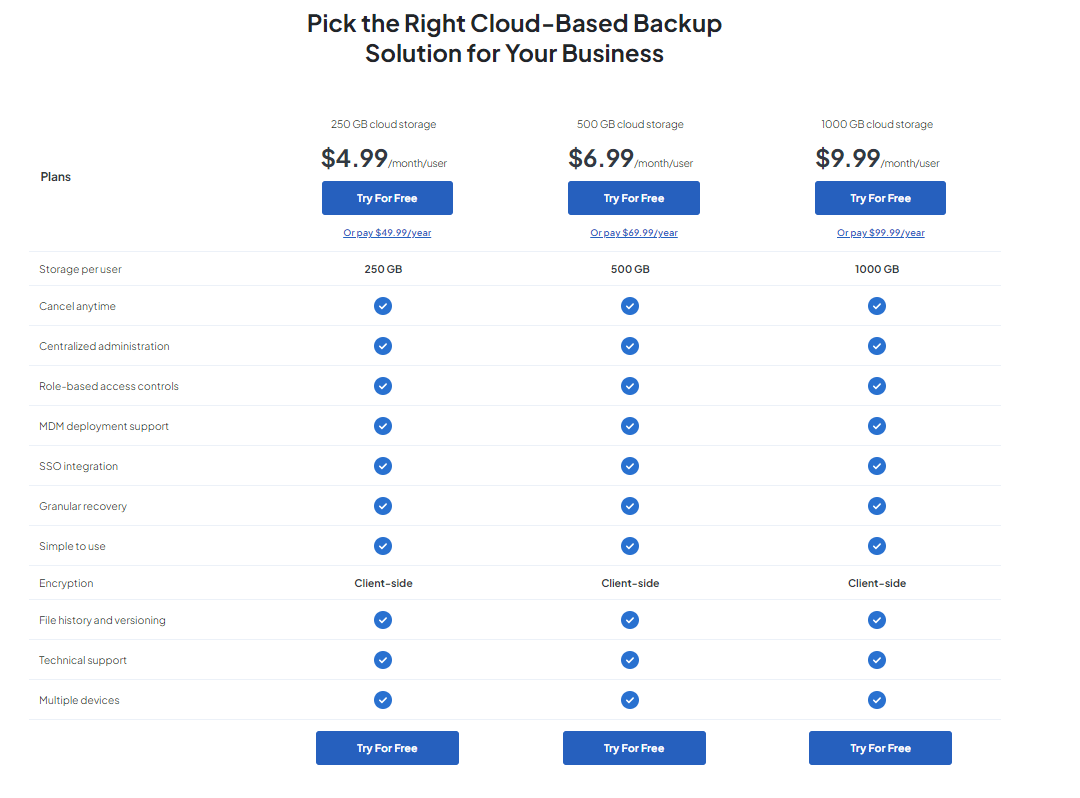This screenshot has height=798, width=1080.
Task: Open the $49.99 per year payment link
Action: 387,232
